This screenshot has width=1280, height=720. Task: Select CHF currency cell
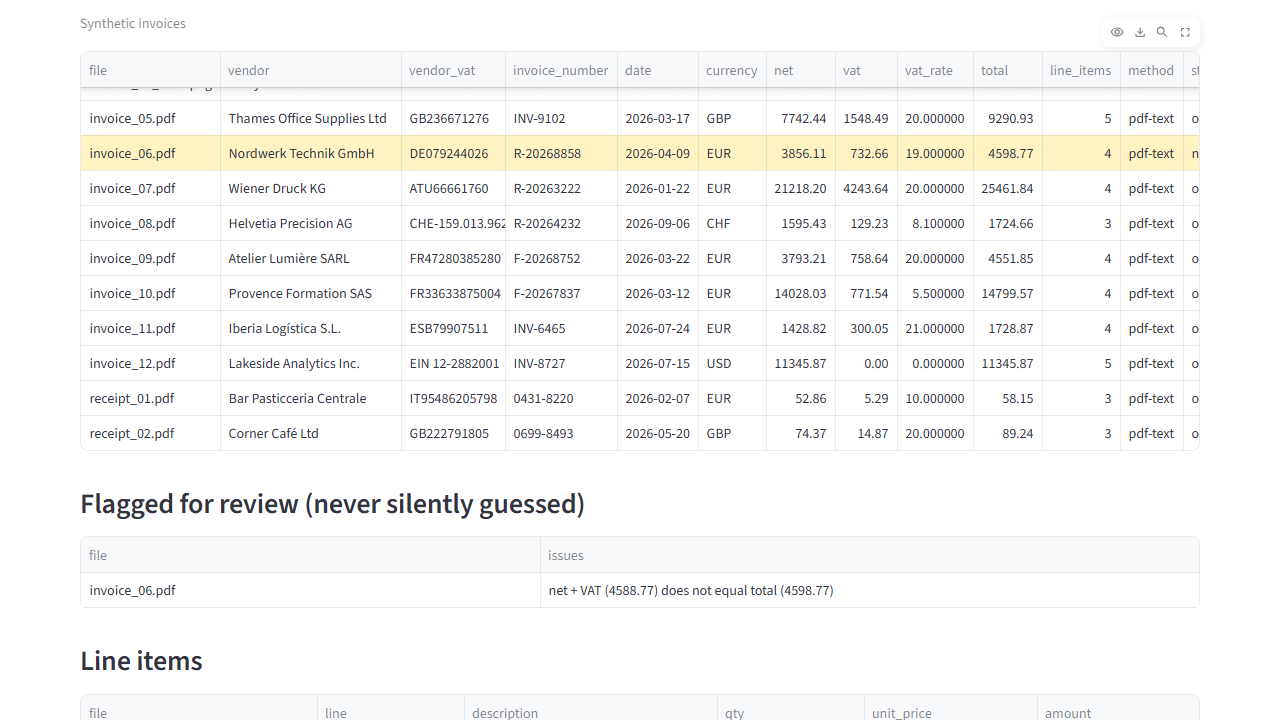(732, 223)
